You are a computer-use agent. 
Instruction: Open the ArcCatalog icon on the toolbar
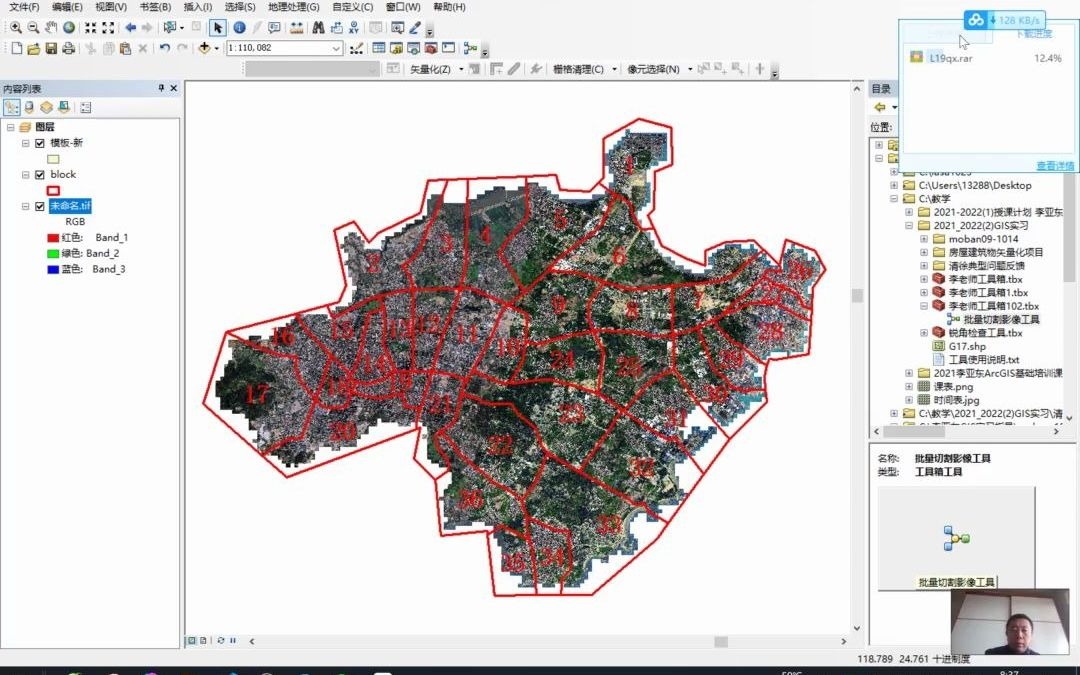(396, 48)
